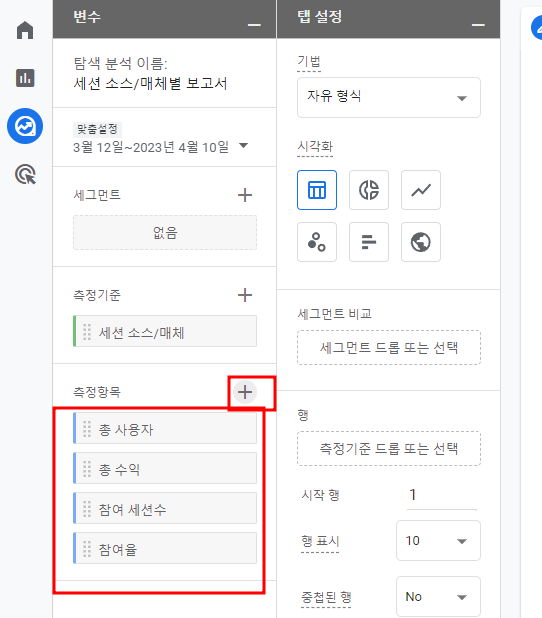Click the 시작 행 input field
This screenshot has width=542, height=618.
pos(441,495)
